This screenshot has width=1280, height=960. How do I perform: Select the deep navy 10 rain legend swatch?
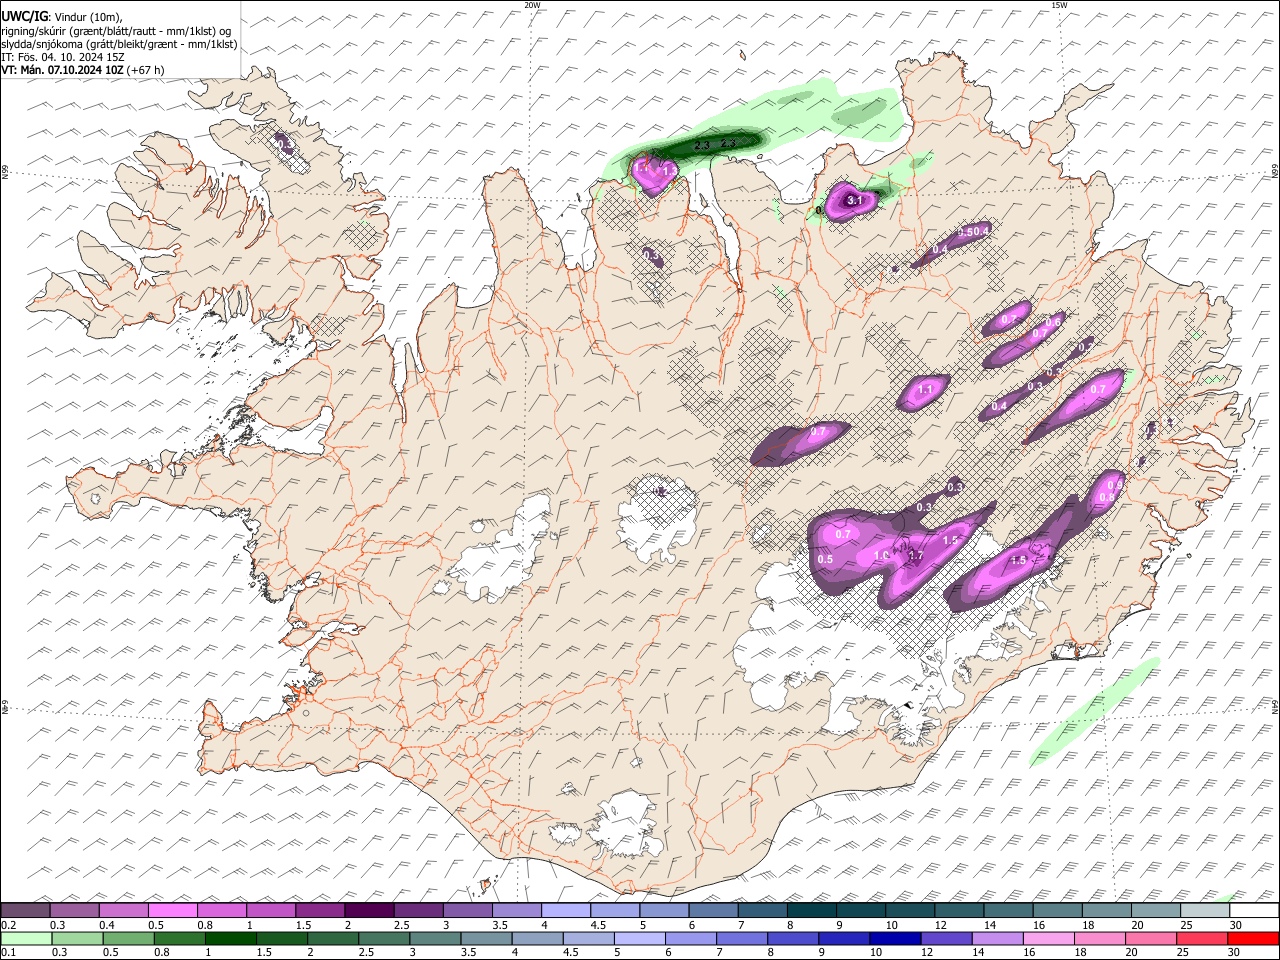click(896, 939)
